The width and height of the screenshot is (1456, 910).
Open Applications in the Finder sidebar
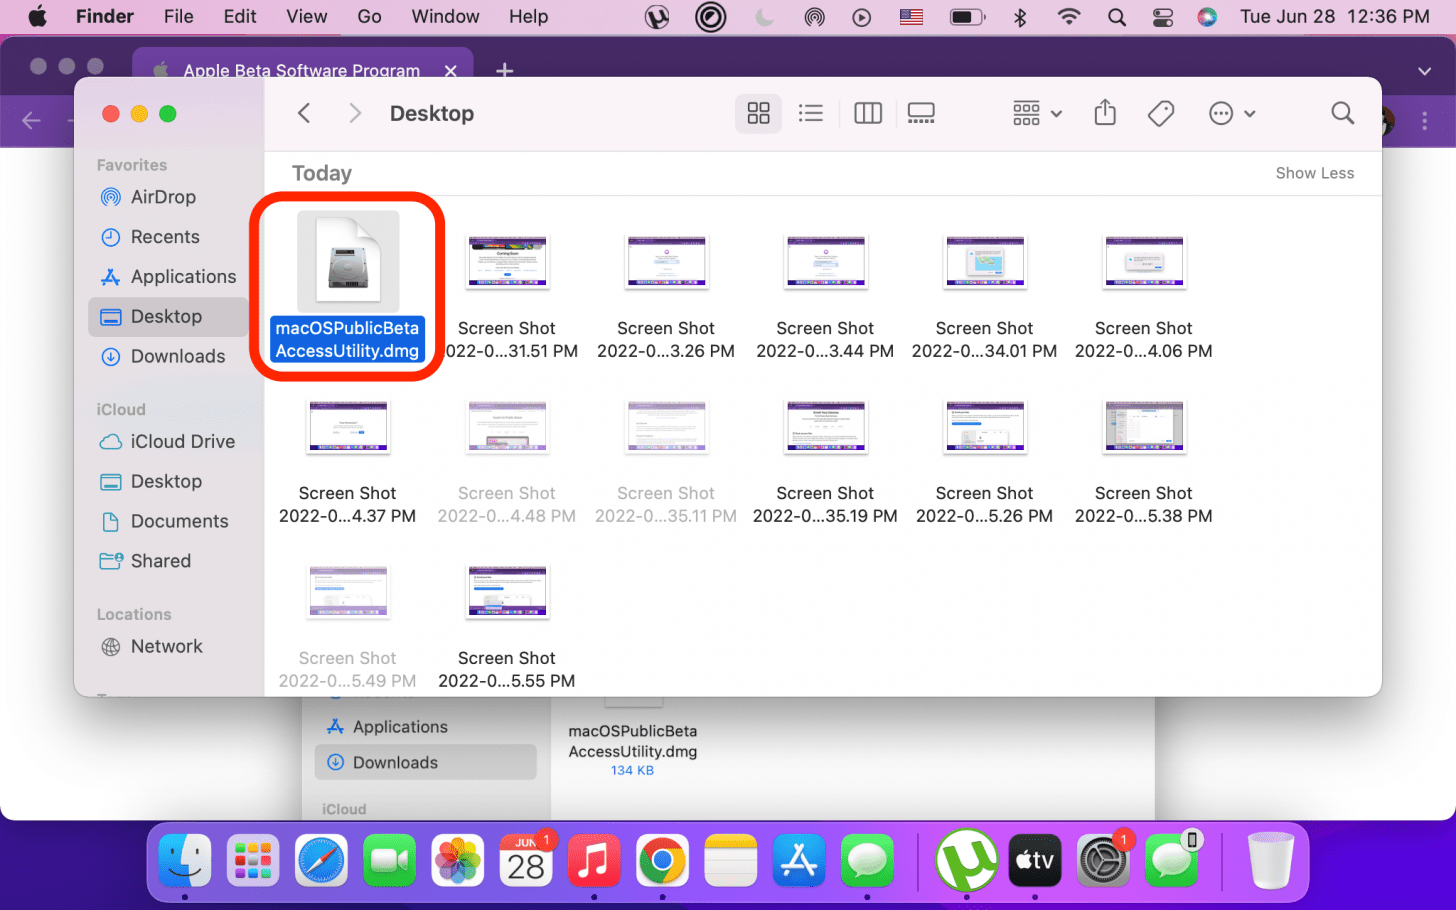click(x=183, y=277)
